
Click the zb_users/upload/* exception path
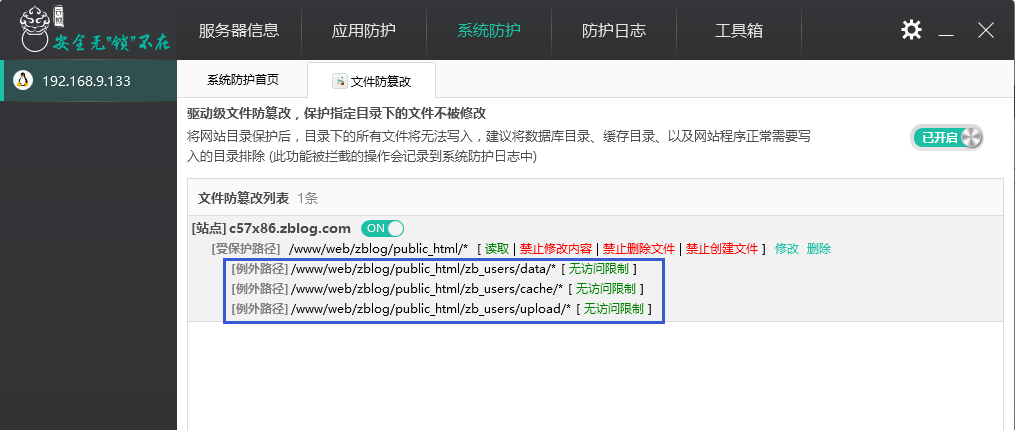(x=430, y=309)
